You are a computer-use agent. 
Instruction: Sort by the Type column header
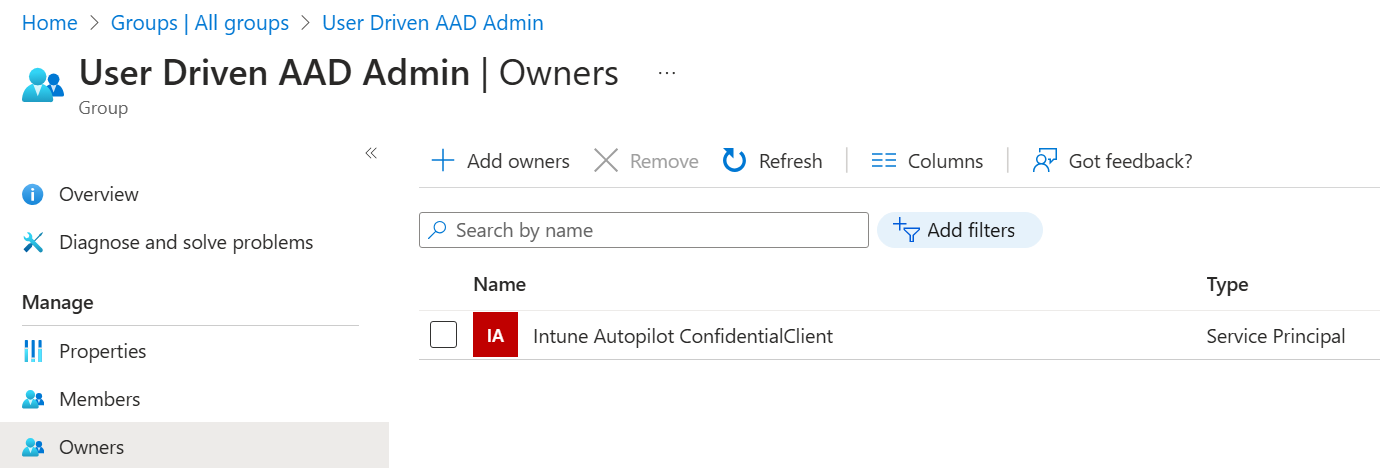click(x=1227, y=284)
